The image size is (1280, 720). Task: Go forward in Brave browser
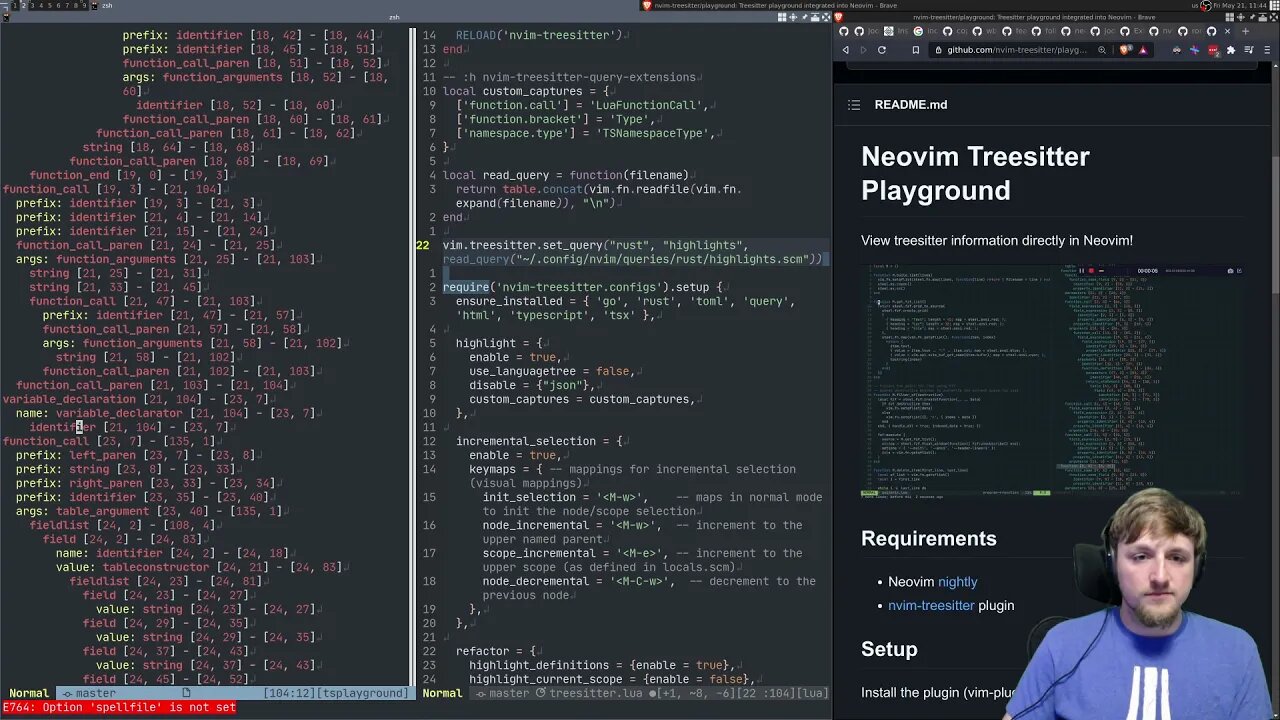click(x=863, y=50)
